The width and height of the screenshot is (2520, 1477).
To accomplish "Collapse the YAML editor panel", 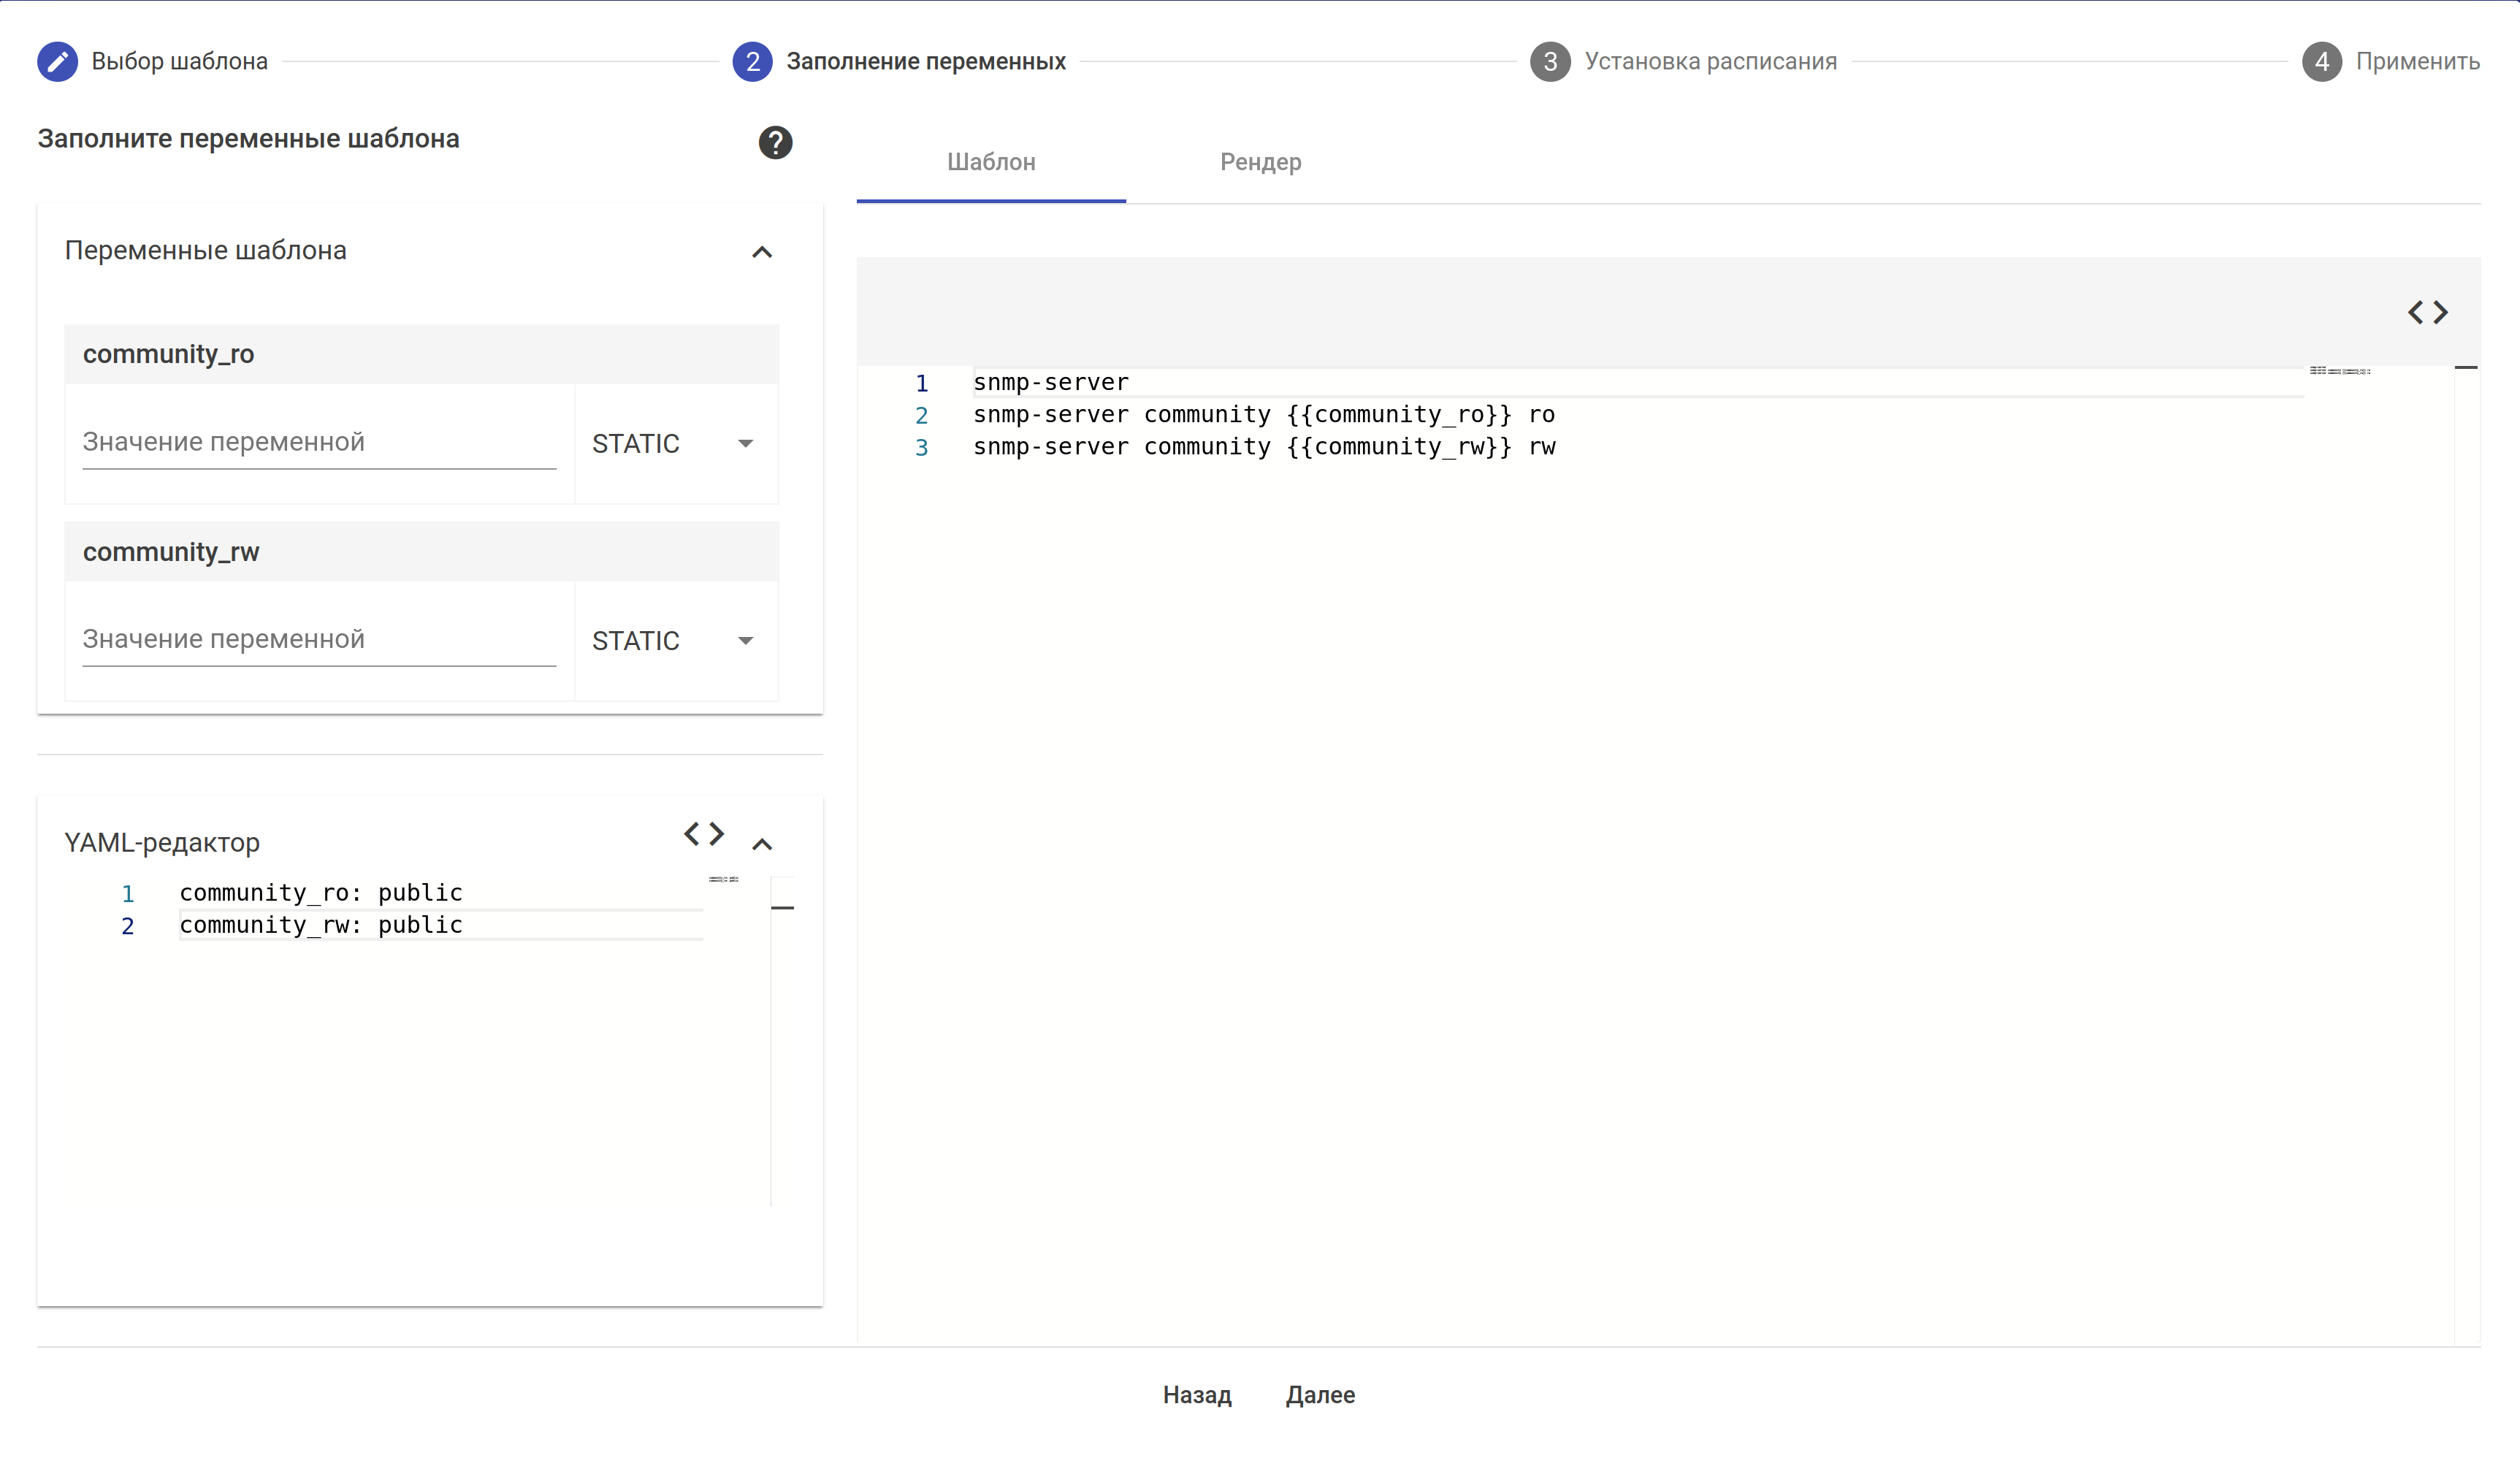I will [762, 844].
